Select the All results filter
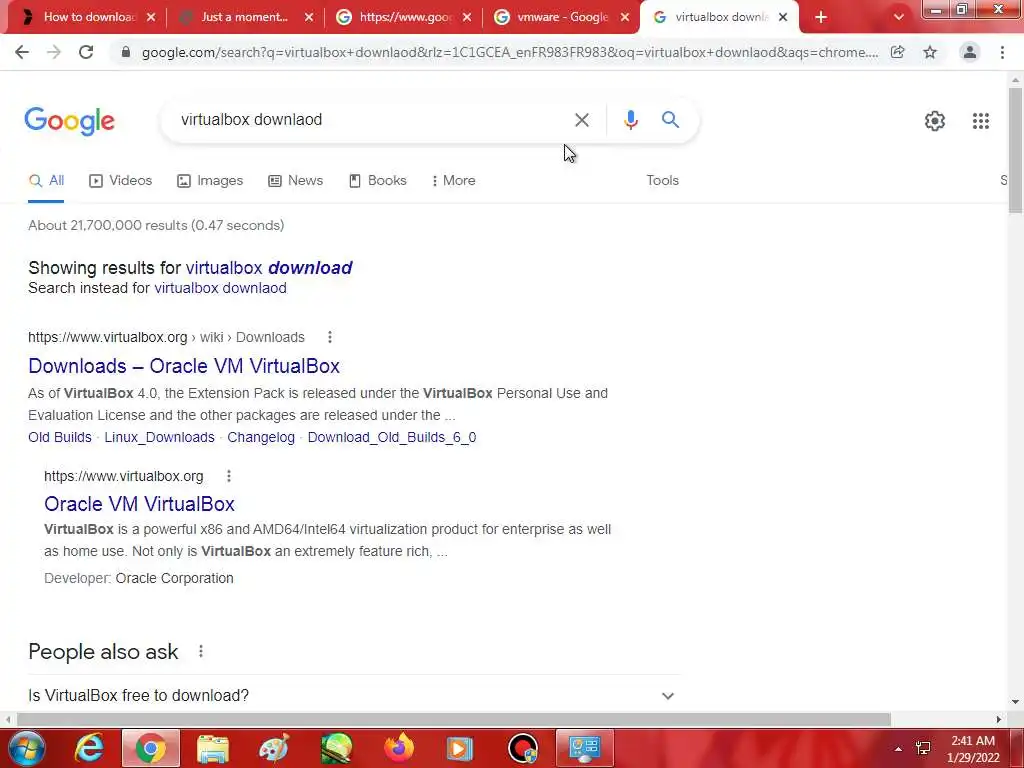 (46, 180)
